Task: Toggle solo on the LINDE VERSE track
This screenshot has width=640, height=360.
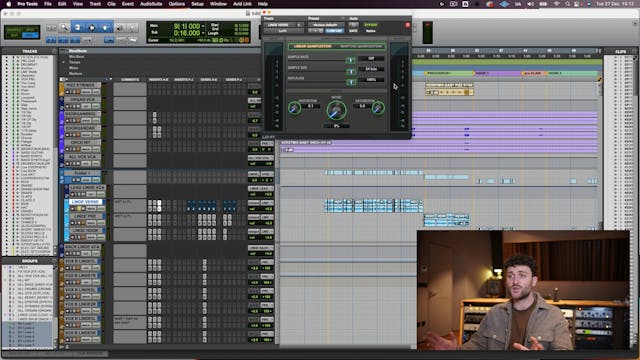Action: (78, 209)
